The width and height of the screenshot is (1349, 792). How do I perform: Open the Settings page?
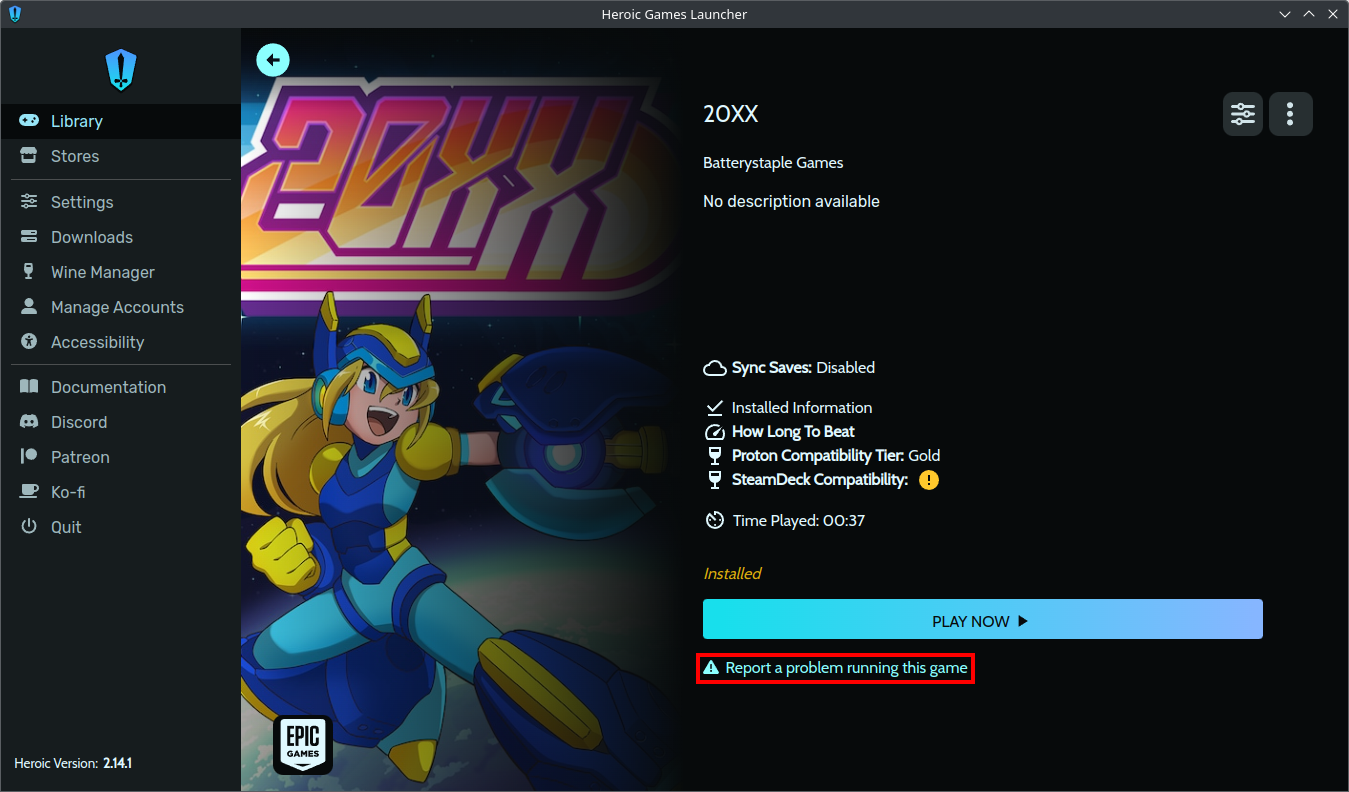pyautogui.click(x=120, y=202)
